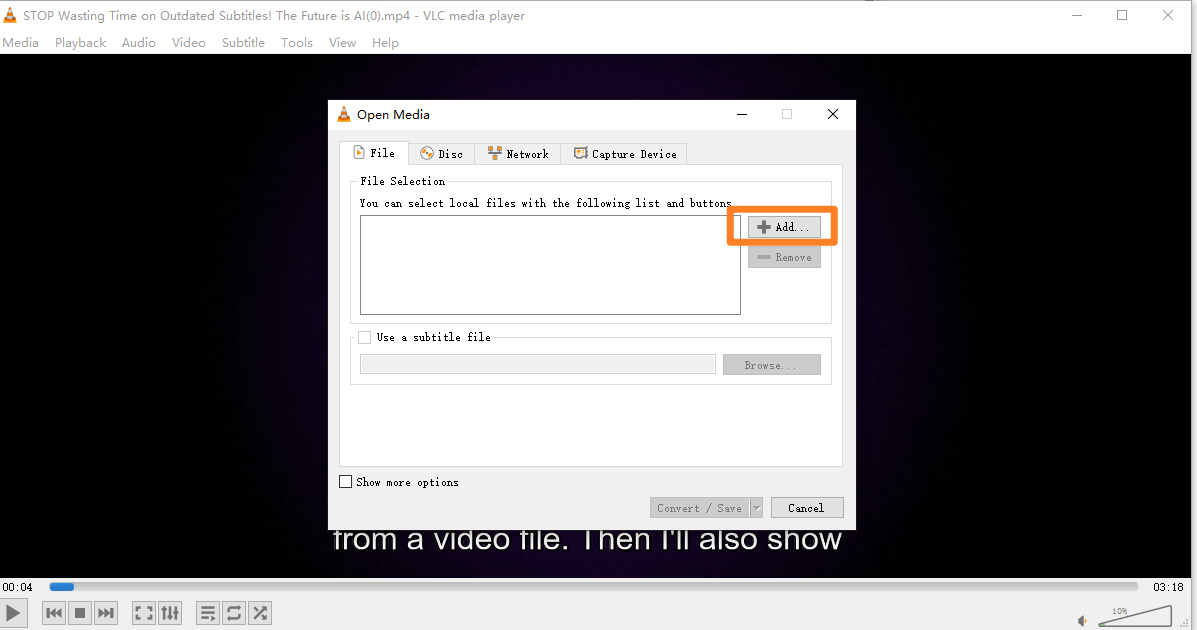Open the Subtitle menu
The image size is (1197, 630).
tap(243, 42)
